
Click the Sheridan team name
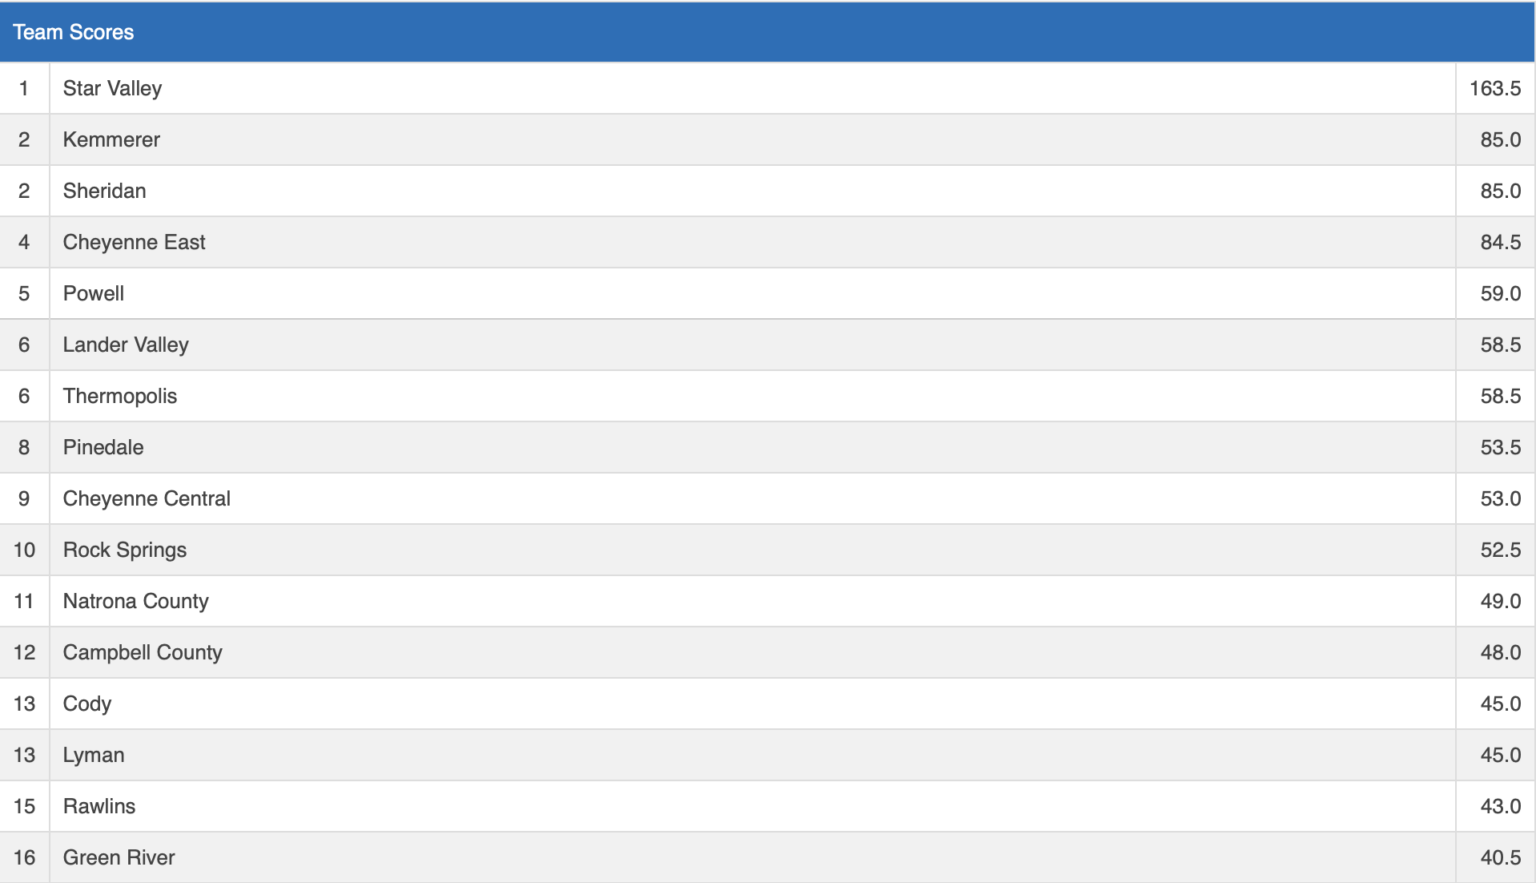[x=104, y=191]
